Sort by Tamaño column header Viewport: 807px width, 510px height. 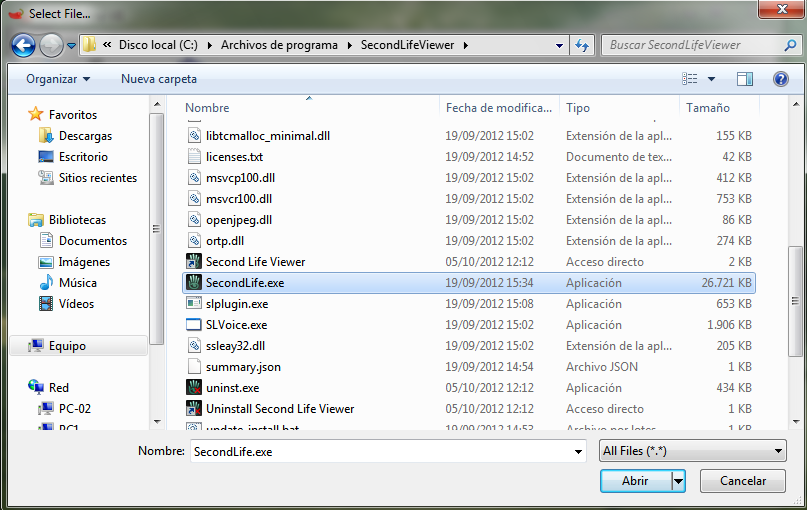coord(708,108)
